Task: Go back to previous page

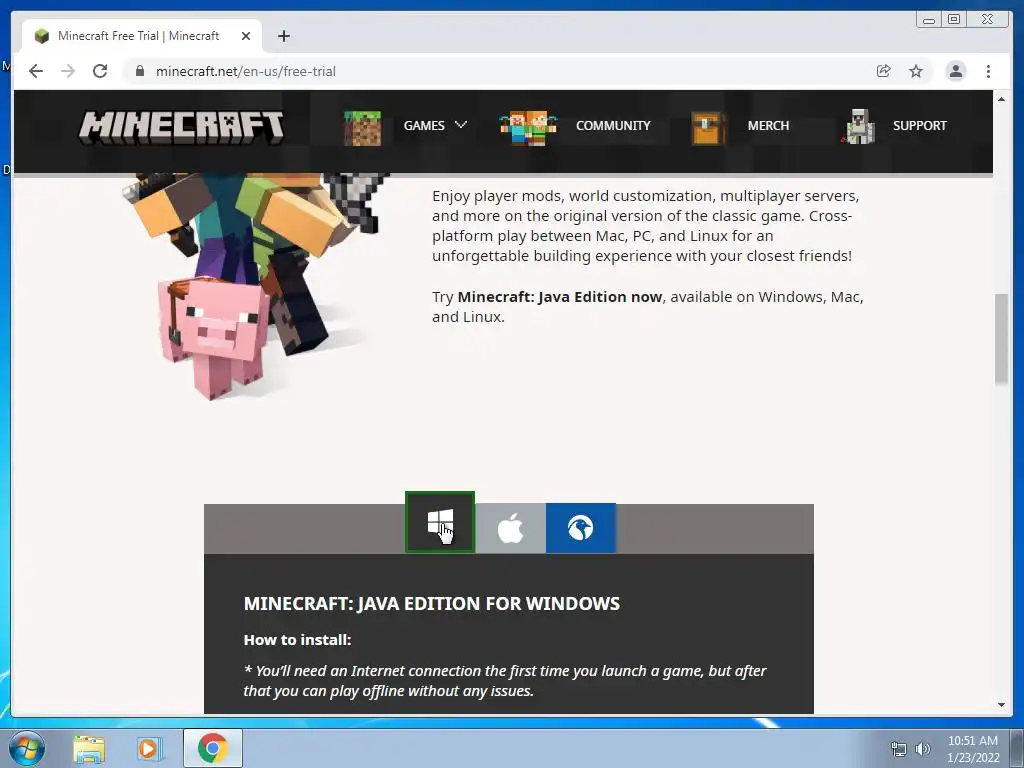Action: pos(36,71)
